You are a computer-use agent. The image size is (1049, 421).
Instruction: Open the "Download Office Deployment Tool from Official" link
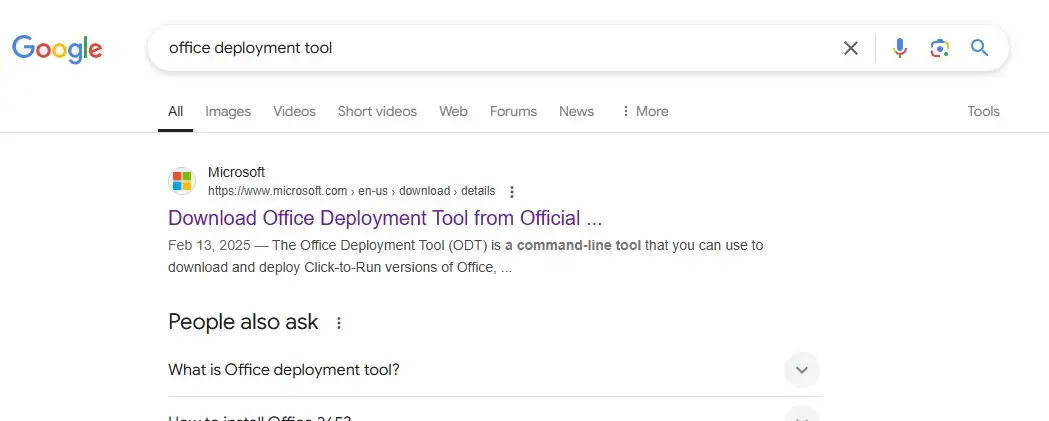(385, 218)
